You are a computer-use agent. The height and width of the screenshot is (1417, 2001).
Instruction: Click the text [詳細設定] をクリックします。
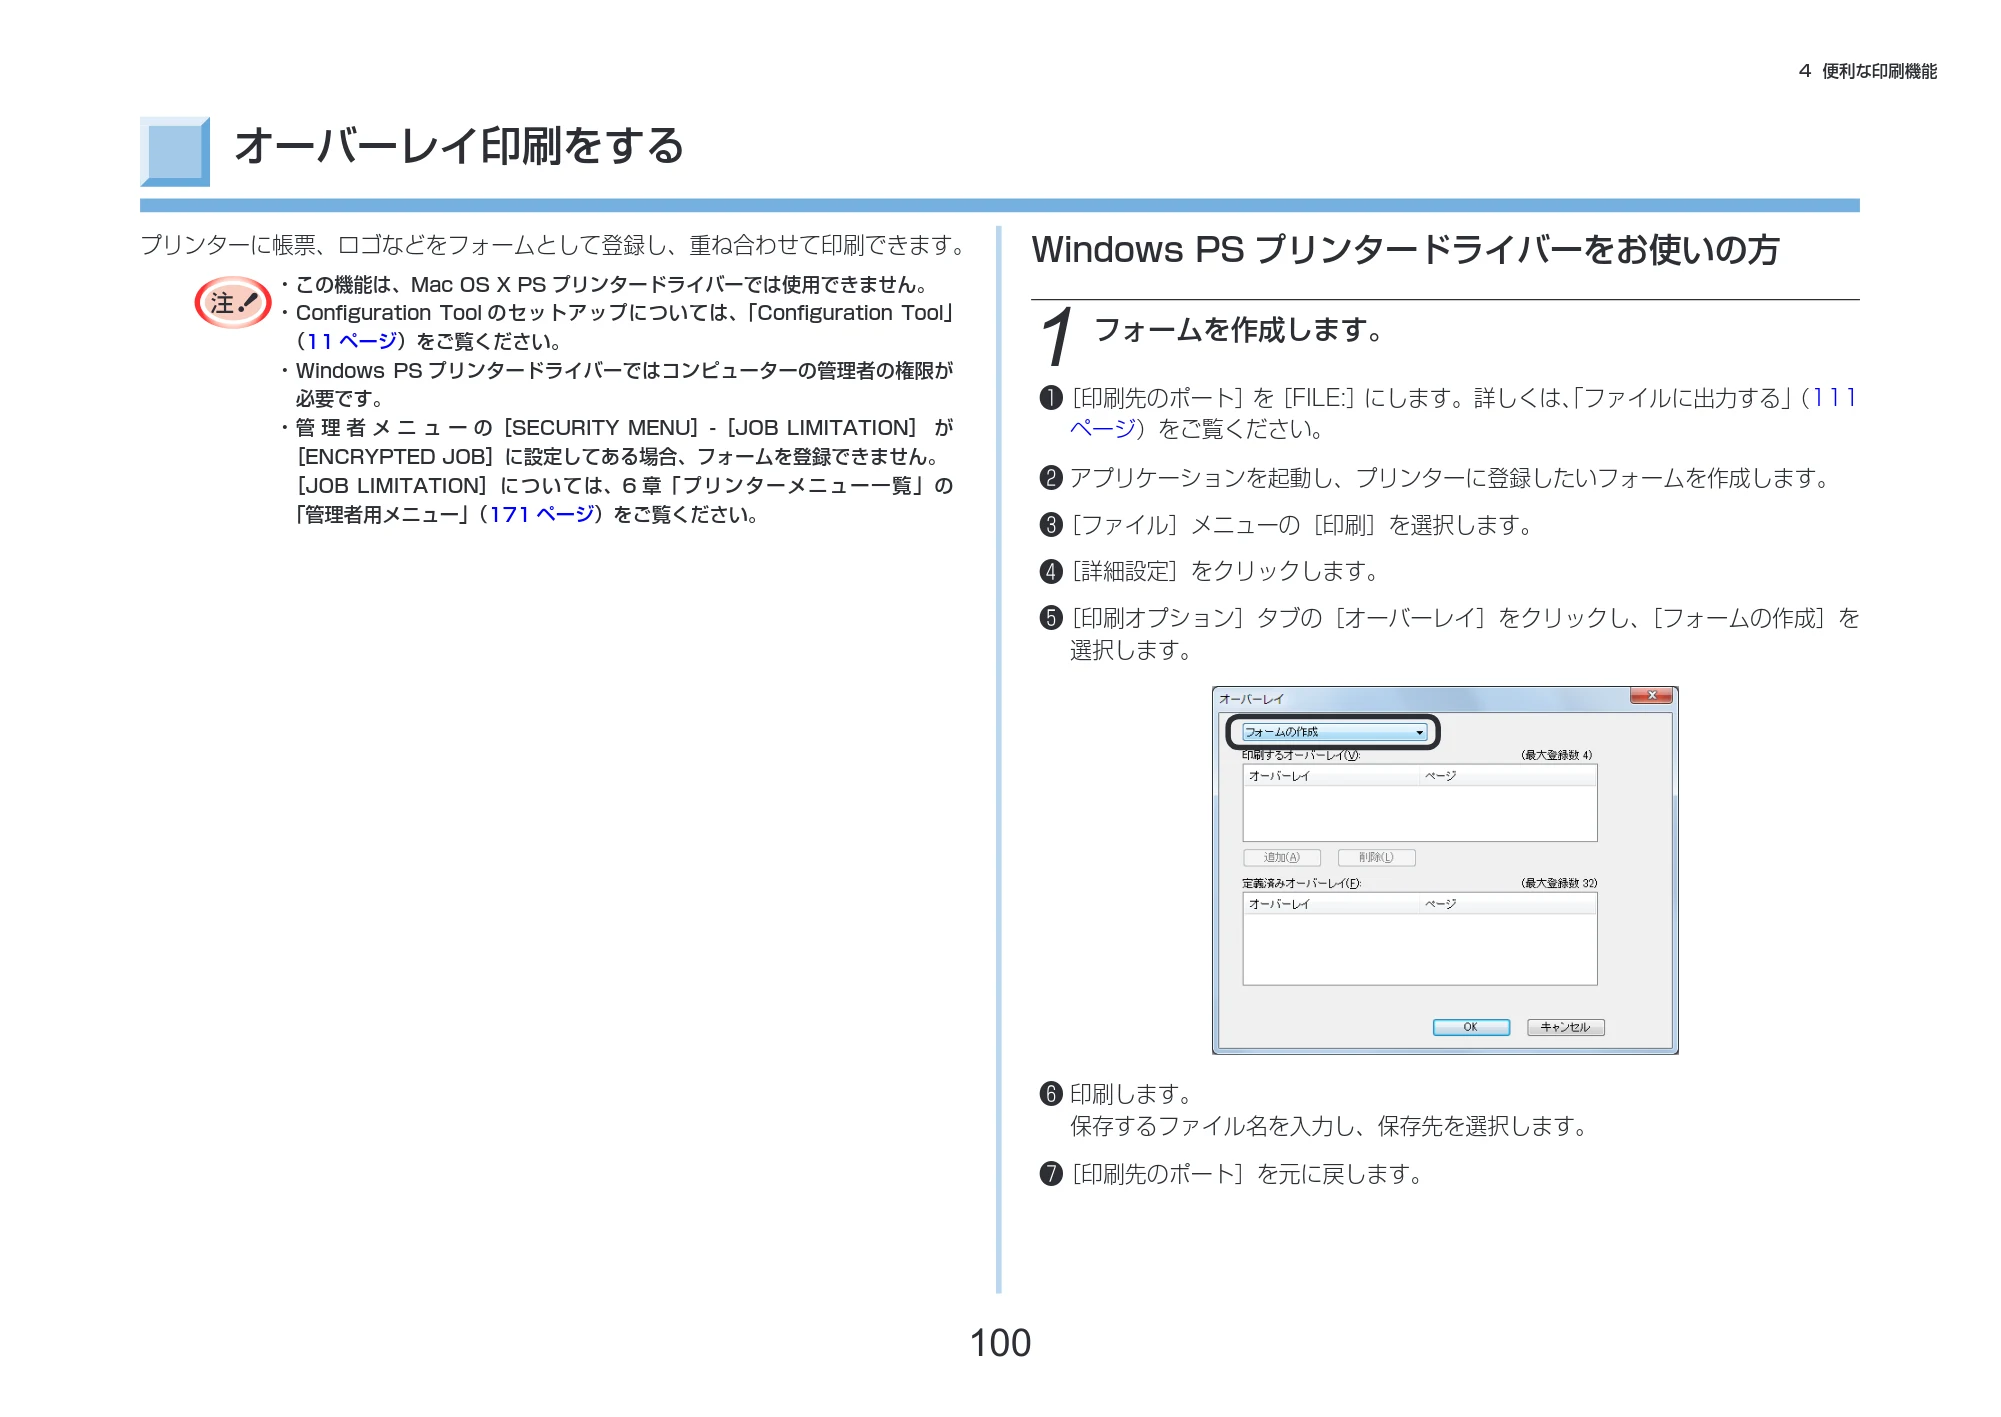tap(1226, 571)
